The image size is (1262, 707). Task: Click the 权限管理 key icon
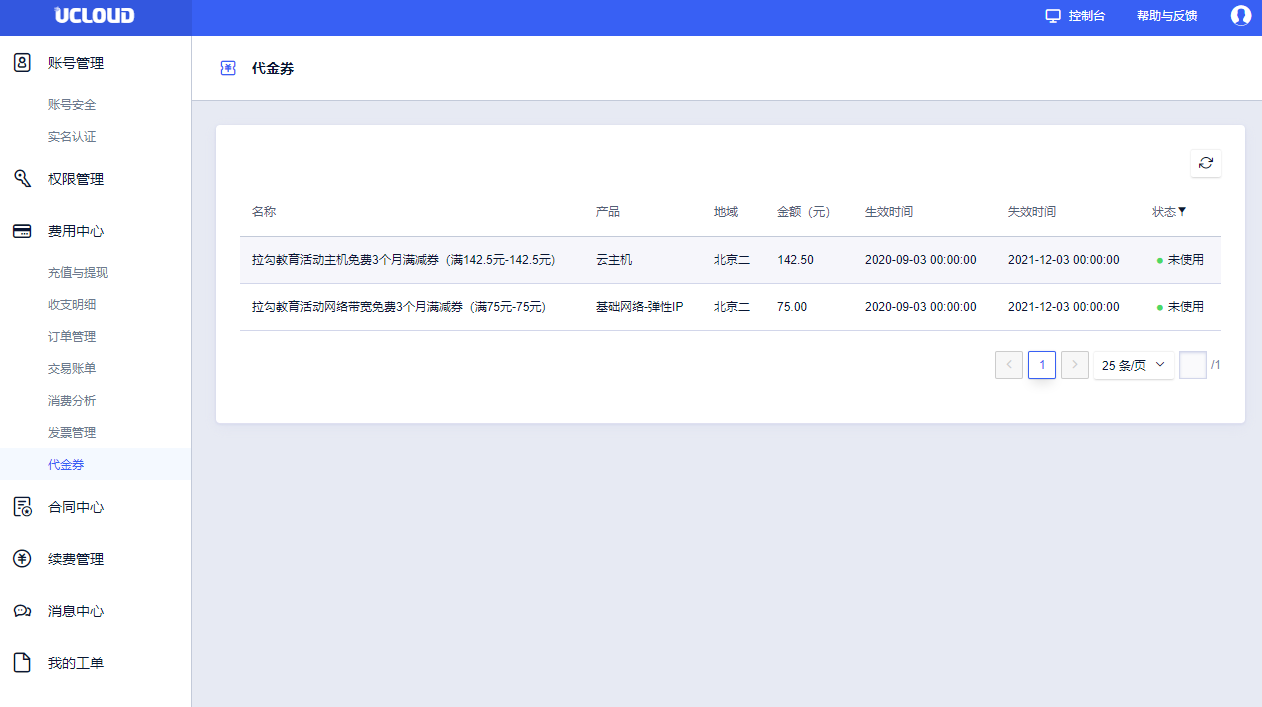click(x=22, y=179)
